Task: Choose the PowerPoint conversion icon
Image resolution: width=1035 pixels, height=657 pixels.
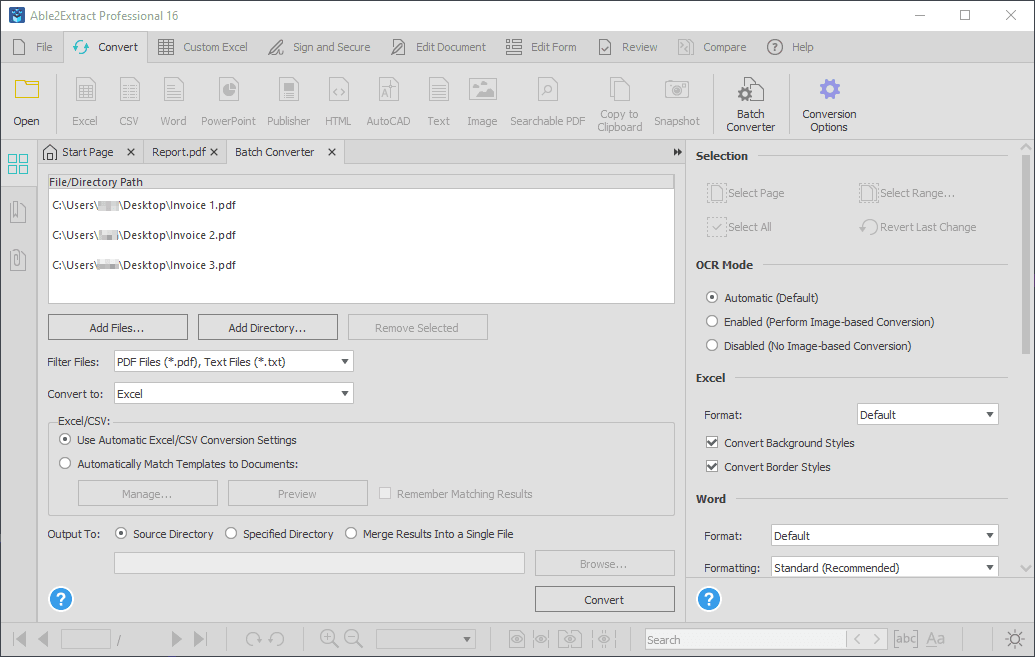Action: [228, 90]
